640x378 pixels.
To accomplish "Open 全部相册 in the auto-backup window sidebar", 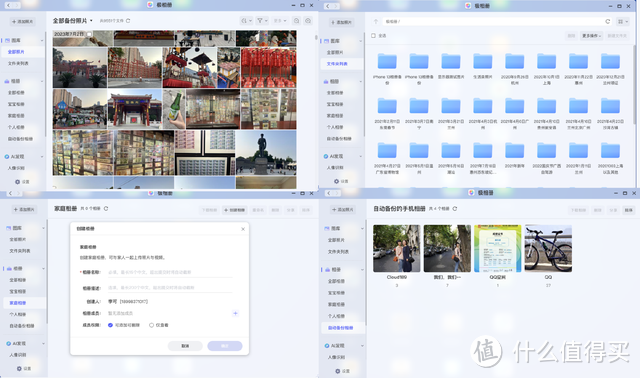I will 336,281.
